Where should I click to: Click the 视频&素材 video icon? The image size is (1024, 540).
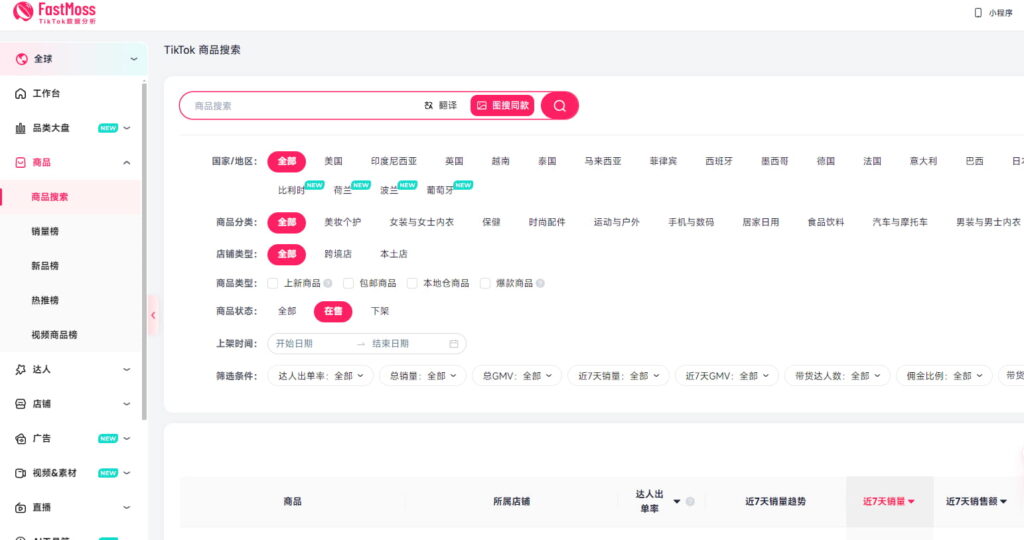pyautogui.click(x=20, y=473)
